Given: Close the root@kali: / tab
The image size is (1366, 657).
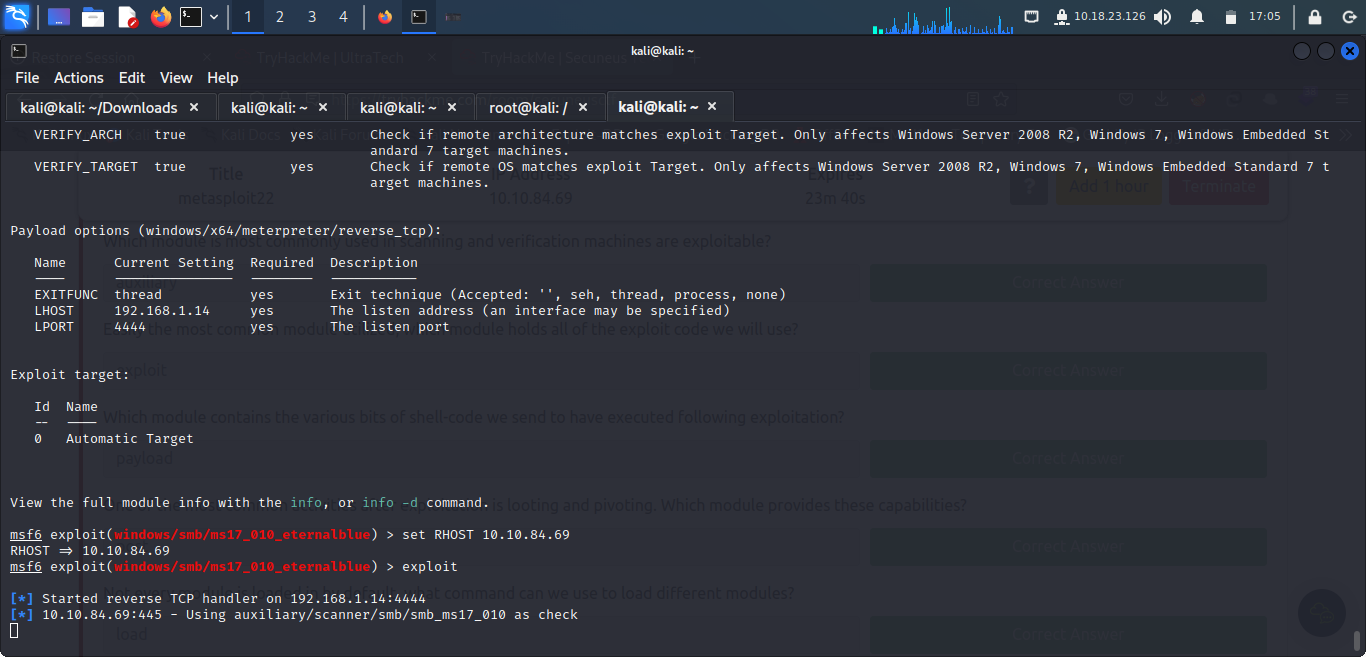Looking at the screenshot, I should (583, 107).
